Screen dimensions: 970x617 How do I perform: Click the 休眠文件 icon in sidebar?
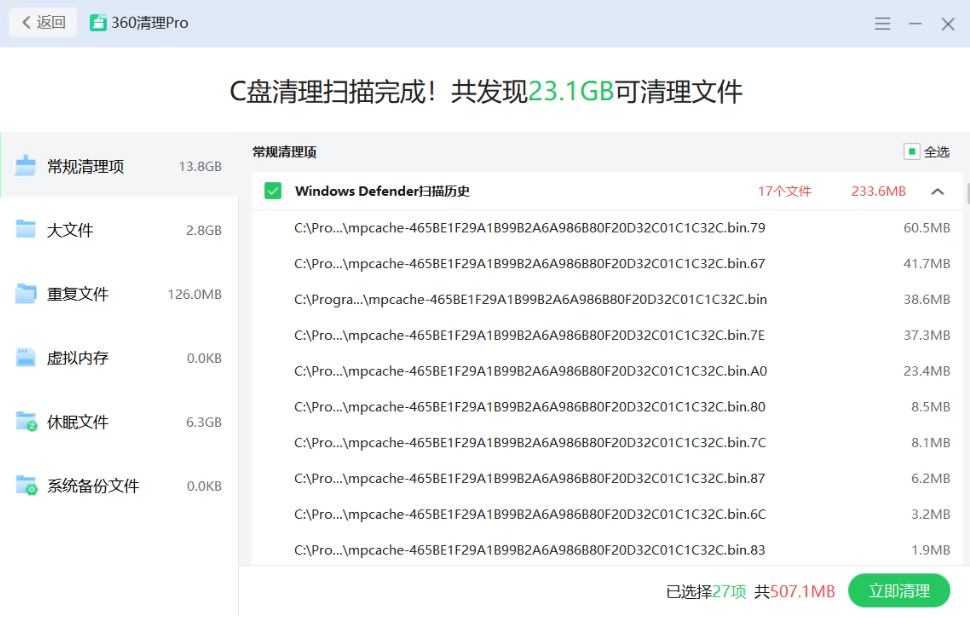tap(26, 422)
